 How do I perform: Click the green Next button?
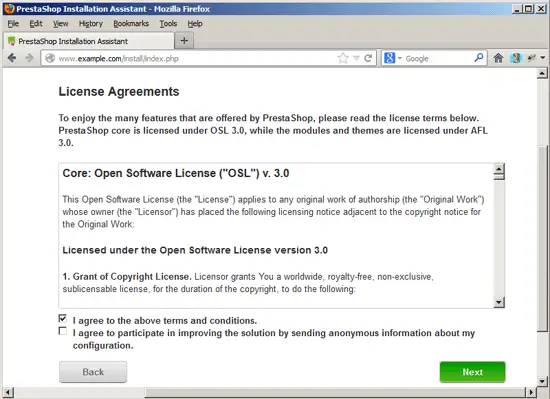[472, 372]
